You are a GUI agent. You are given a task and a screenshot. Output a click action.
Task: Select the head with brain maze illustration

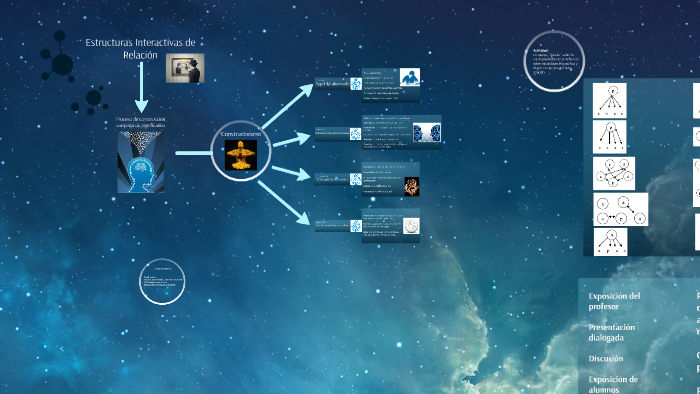141,162
